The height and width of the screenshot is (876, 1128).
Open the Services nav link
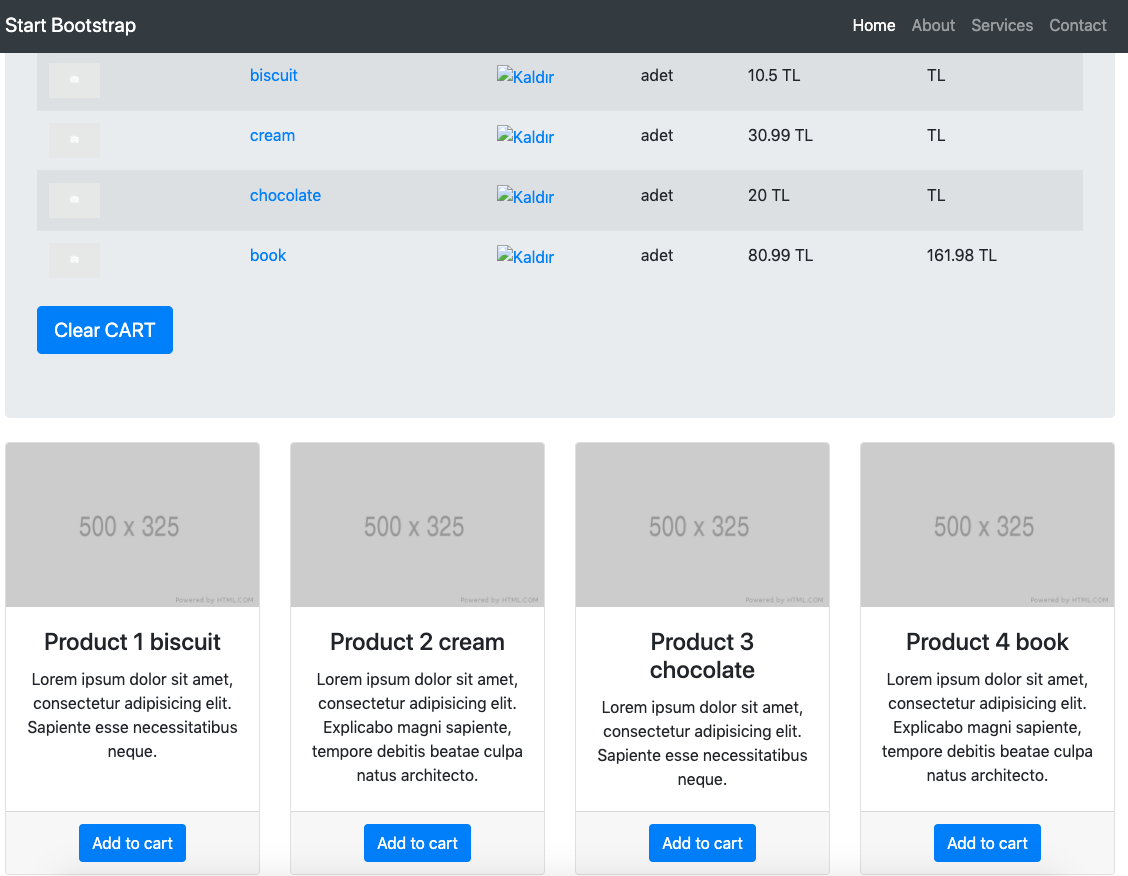click(x=1001, y=26)
